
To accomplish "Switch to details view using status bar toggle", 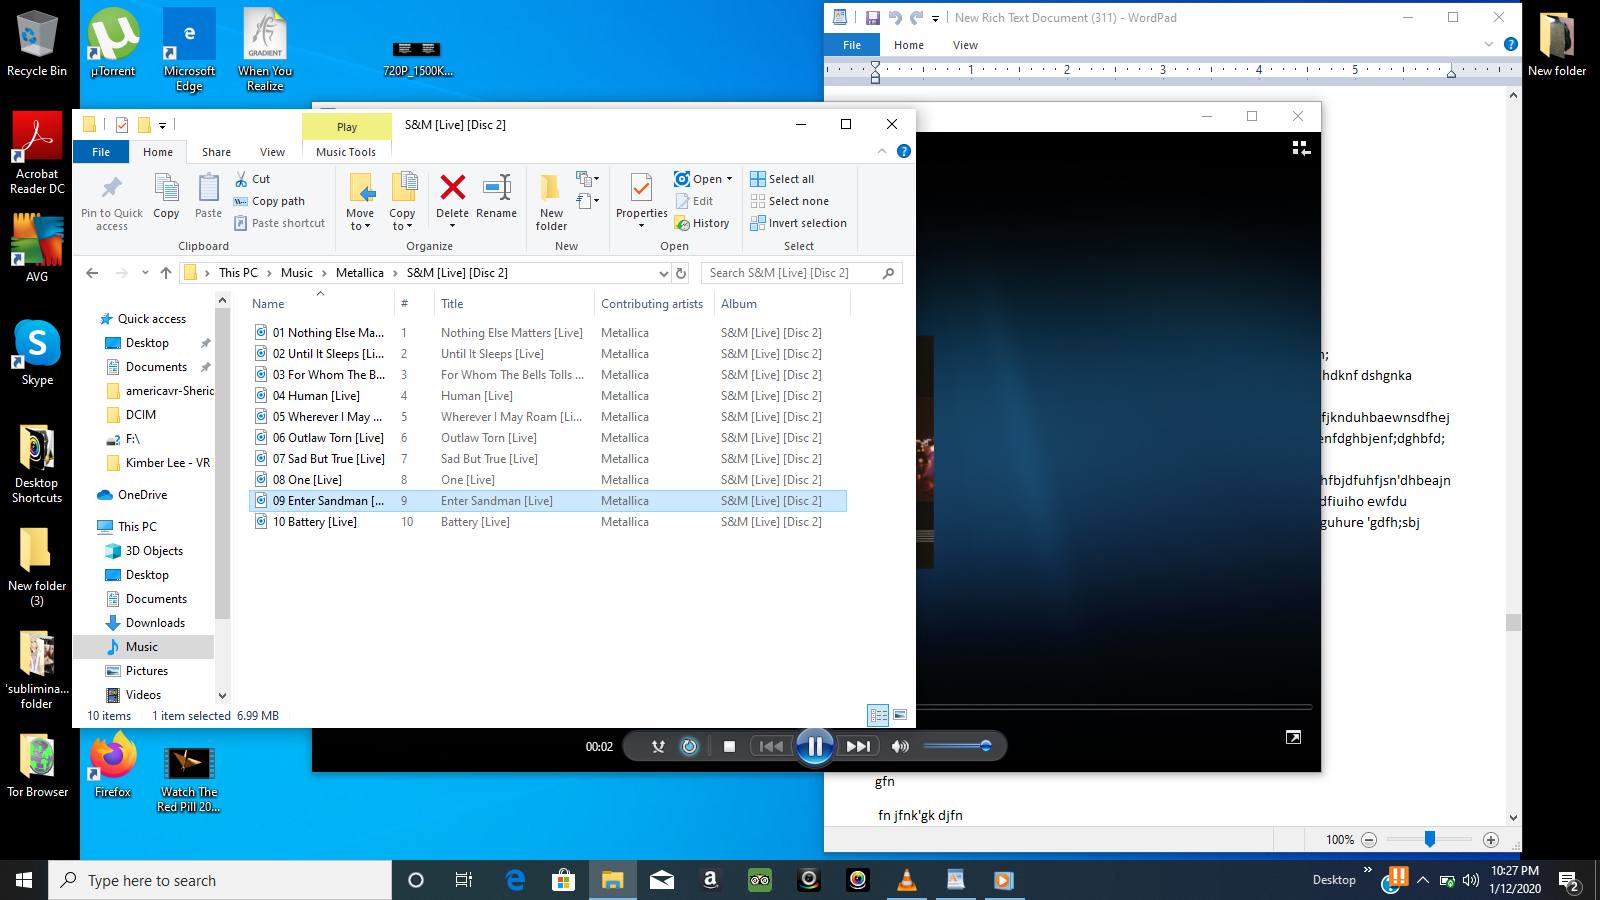I will 878,716.
